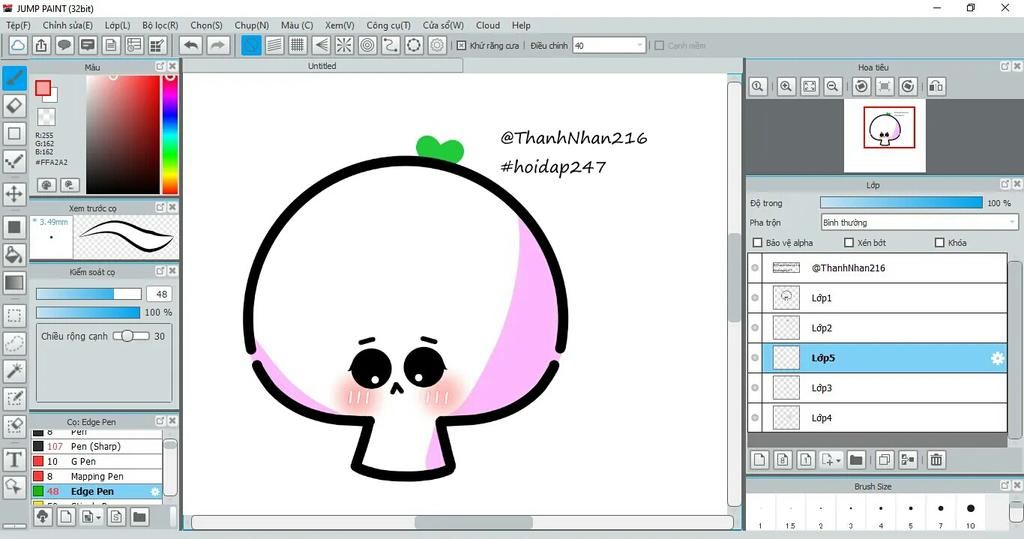Select the Magic Wand tool
The image size is (1024, 539).
14,371
